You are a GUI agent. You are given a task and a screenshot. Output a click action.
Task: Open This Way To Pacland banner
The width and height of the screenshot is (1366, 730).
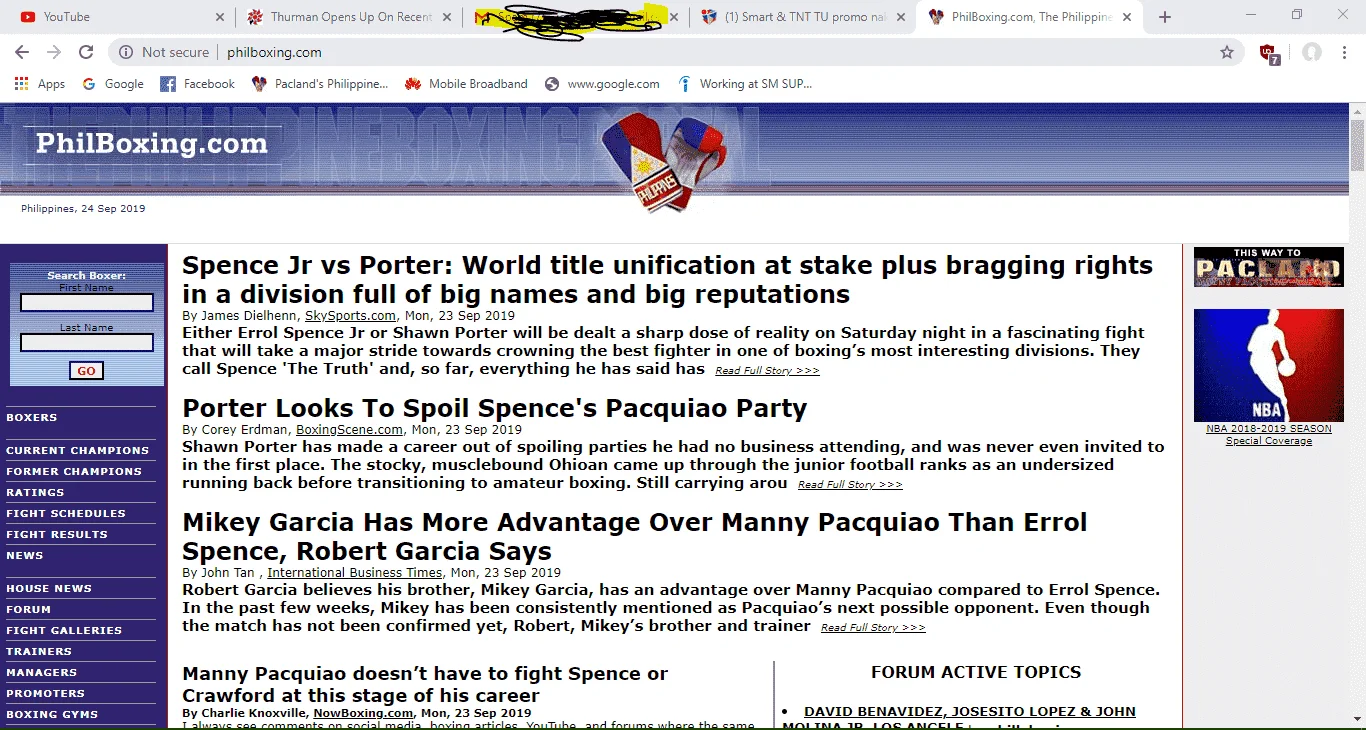(1269, 267)
